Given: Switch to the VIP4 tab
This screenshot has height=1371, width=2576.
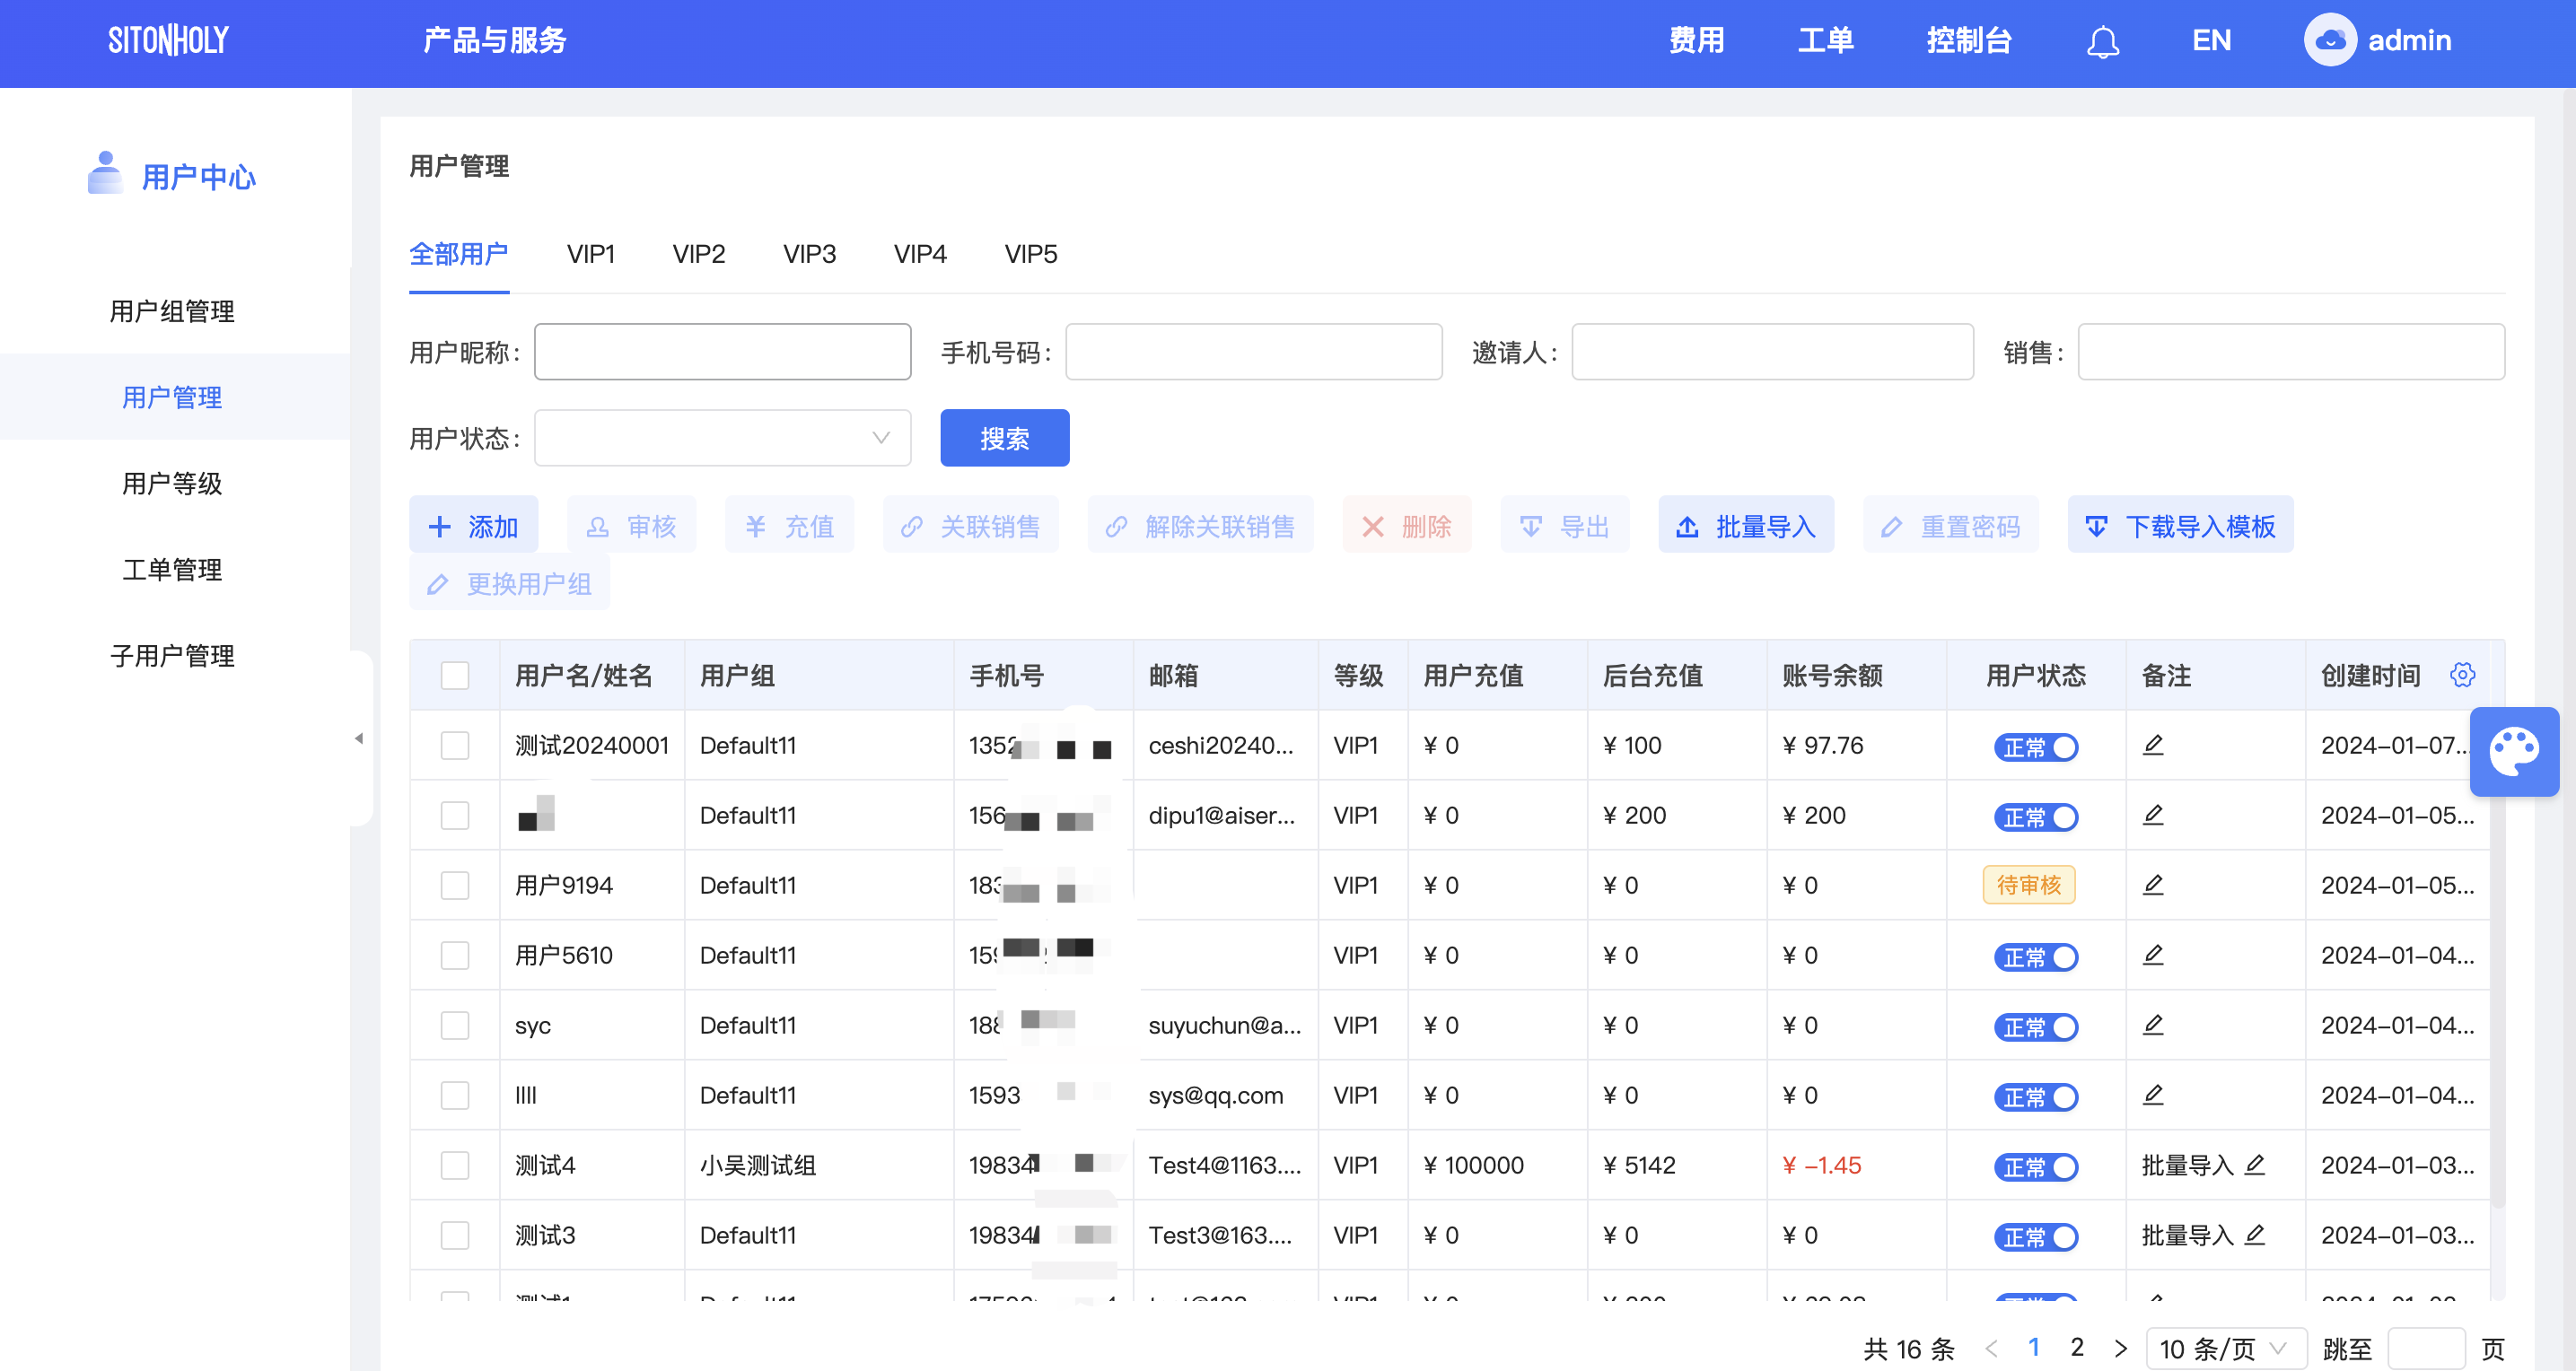Looking at the screenshot, I should 920,254.
